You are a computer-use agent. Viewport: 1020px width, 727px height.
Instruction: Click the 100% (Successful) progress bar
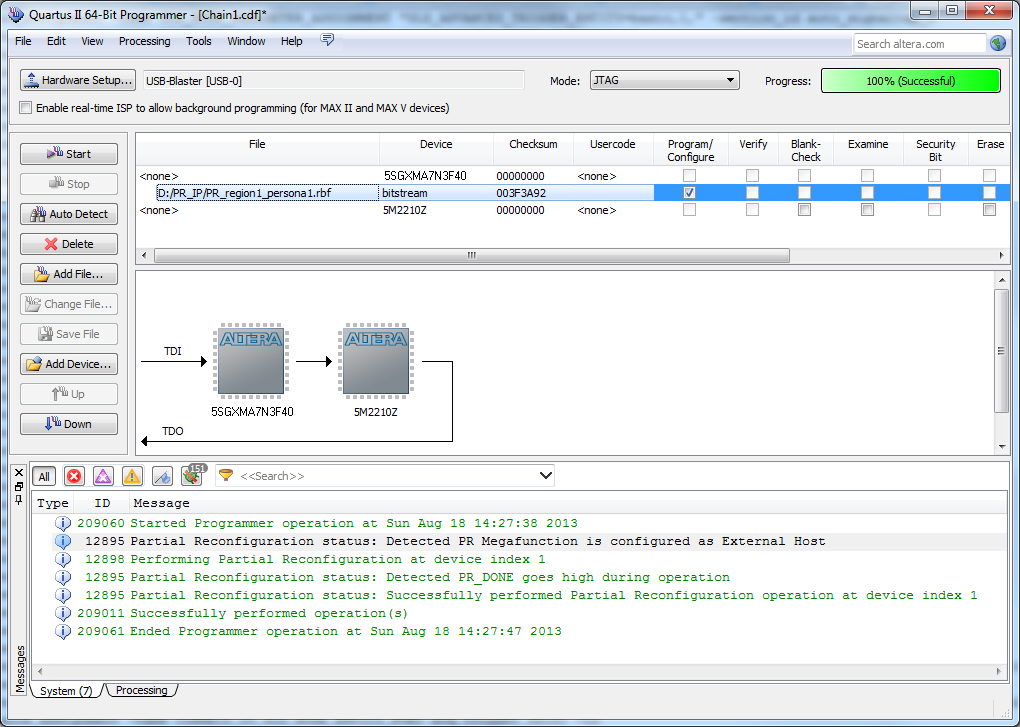(x=910, y=81)
